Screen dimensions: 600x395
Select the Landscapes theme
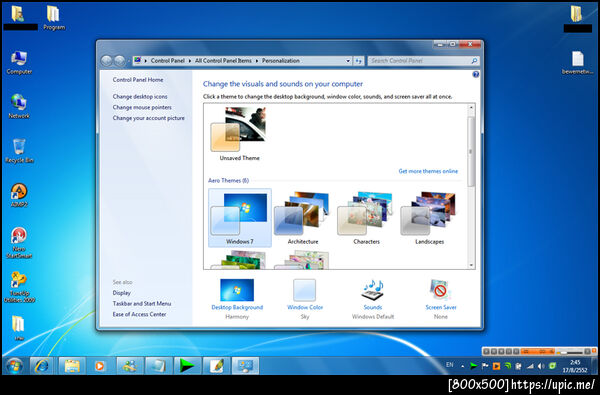click(x=429, y=217)
